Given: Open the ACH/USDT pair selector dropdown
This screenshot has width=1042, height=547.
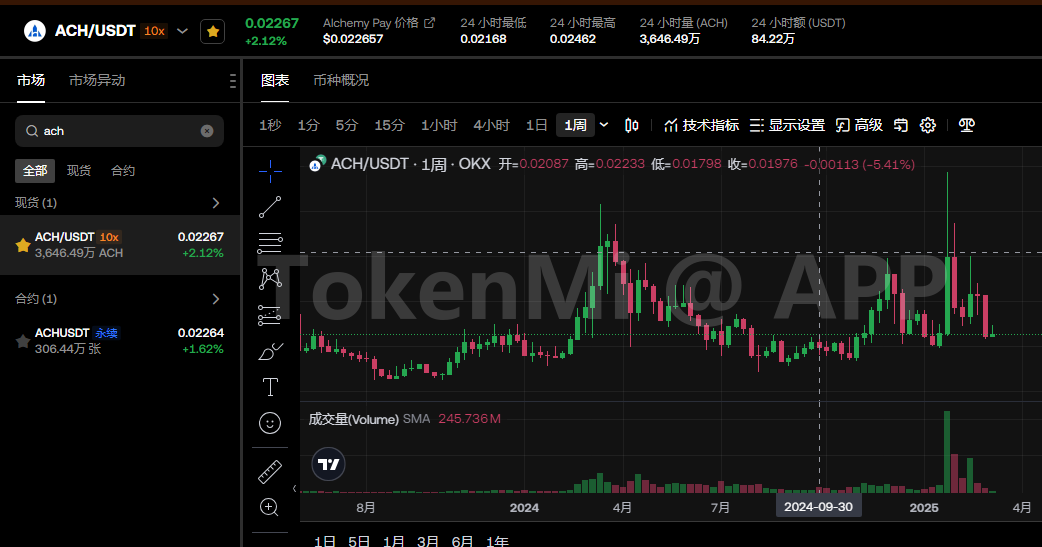Looking at the screenshot, I should [x=182, y=31].
